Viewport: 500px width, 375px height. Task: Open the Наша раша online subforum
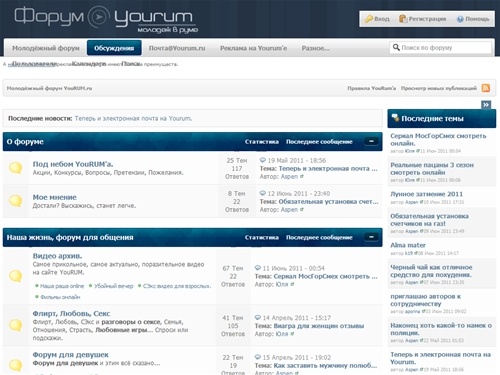point(62,286)
